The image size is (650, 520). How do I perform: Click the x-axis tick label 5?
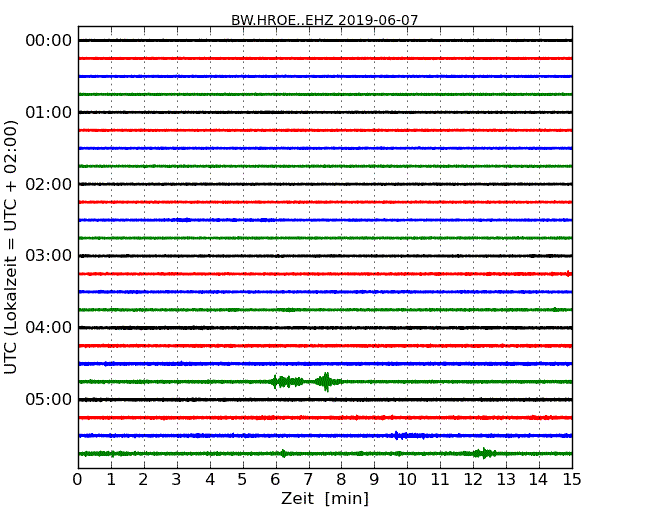242,480
